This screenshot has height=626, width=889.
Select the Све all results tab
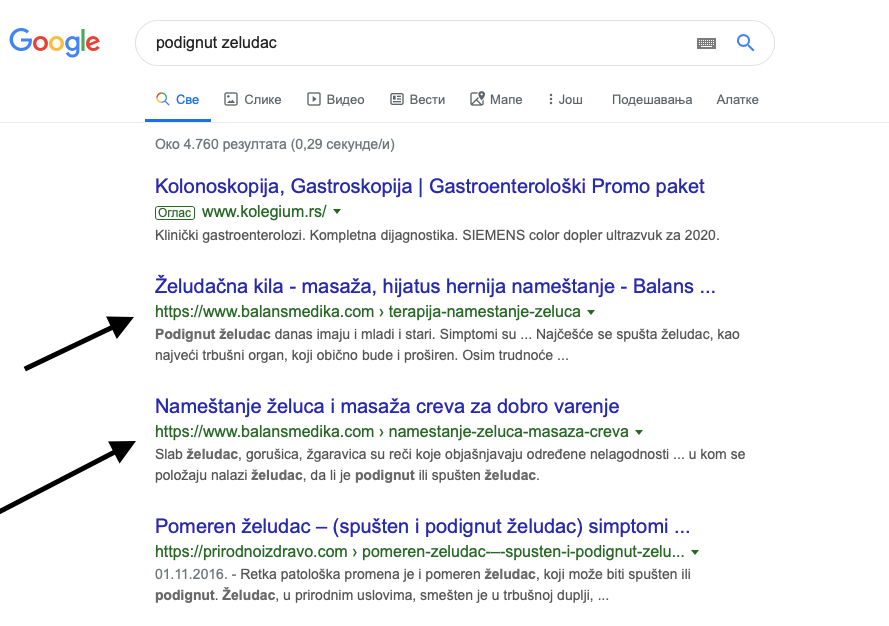pos(177,99)
